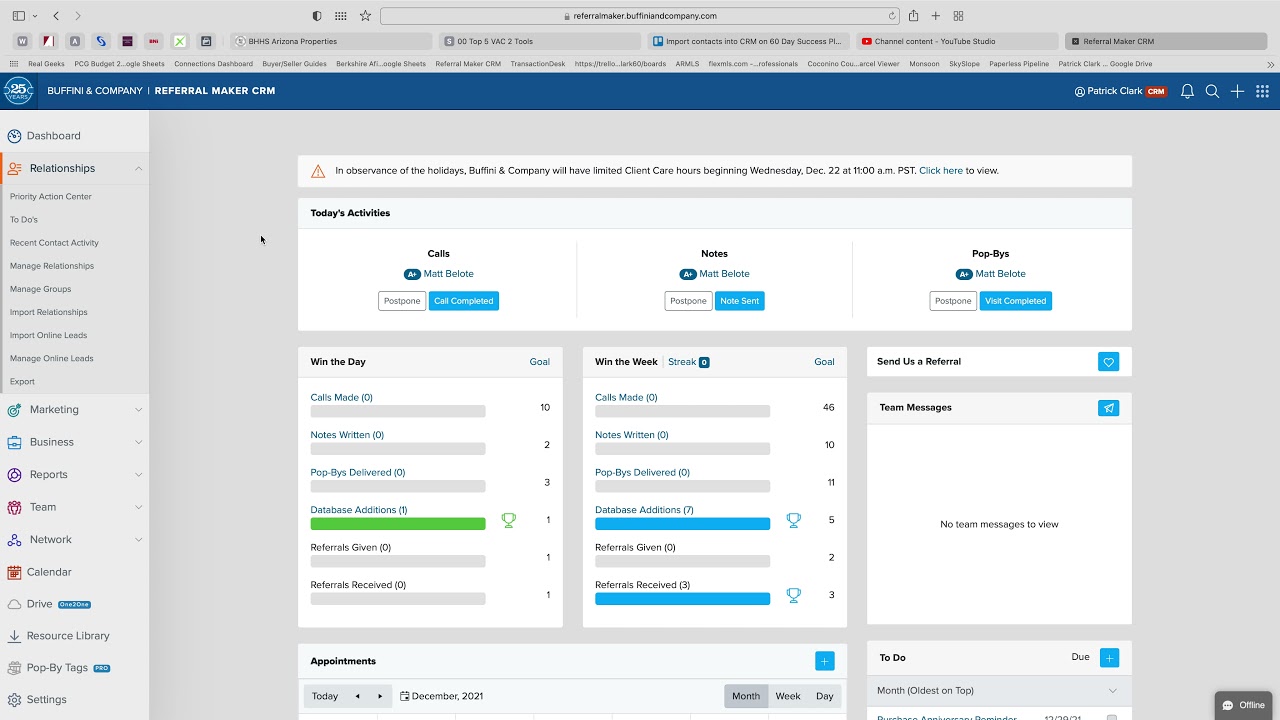Expand the Business menu chevron
This screenshot has height=720, width=1280.
pos(138,442)
